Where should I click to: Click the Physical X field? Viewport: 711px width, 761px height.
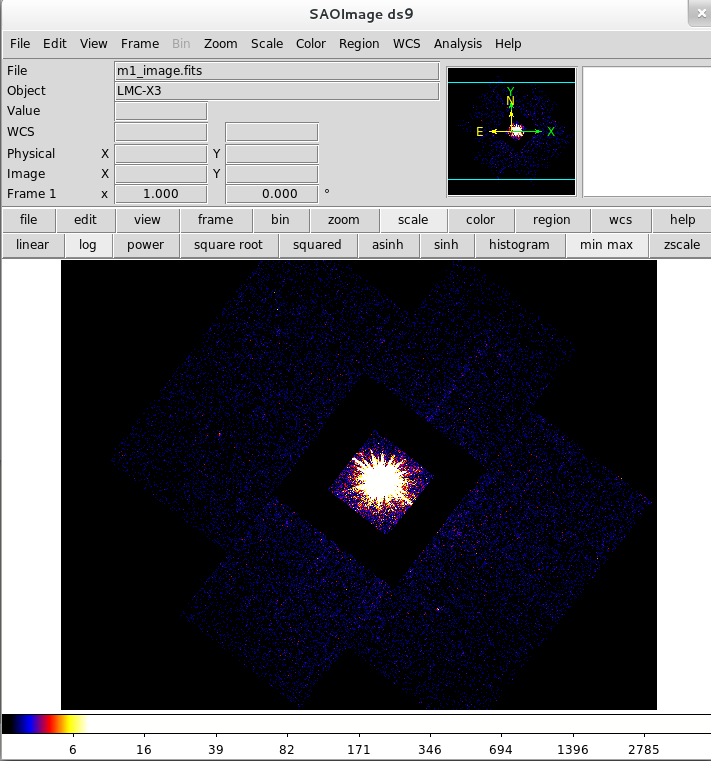point(161,154)
